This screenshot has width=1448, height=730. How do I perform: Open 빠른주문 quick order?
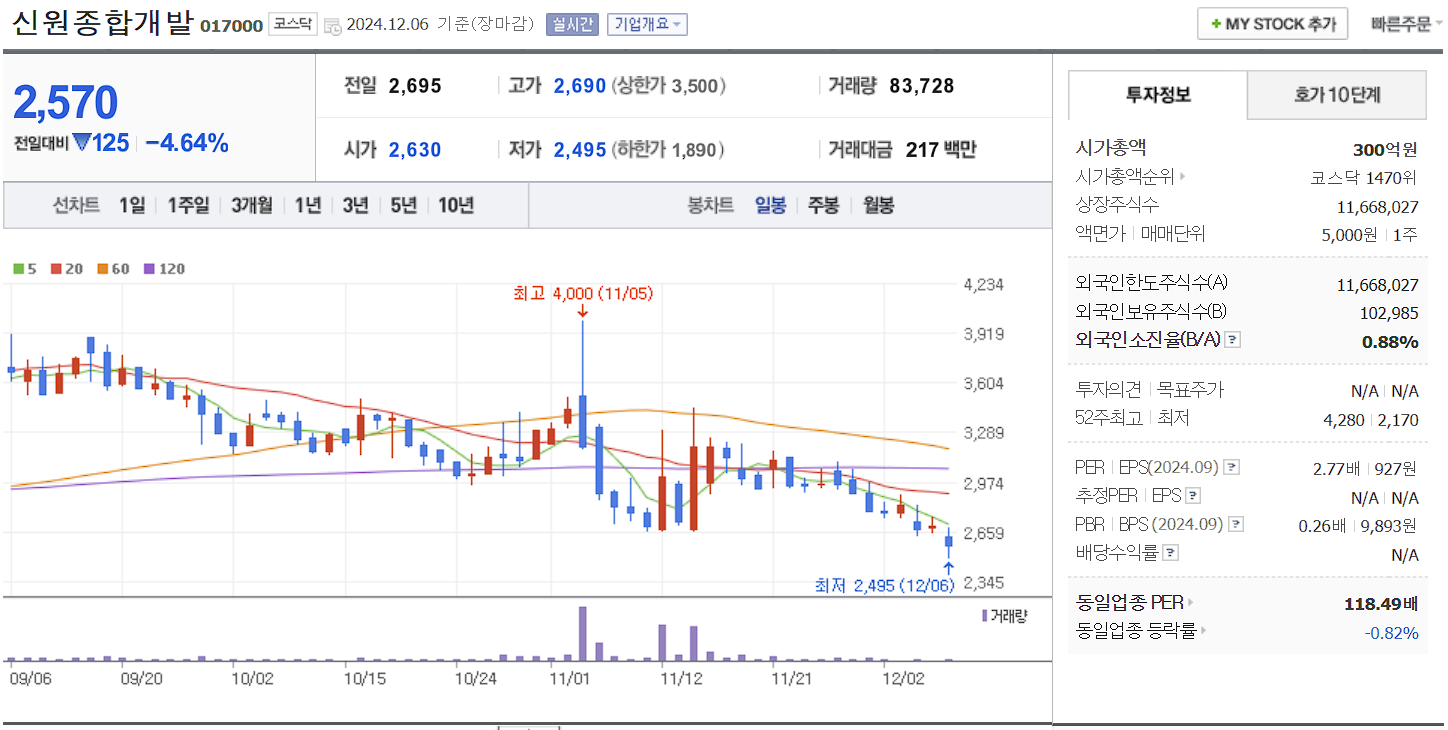coord(1400,23)
